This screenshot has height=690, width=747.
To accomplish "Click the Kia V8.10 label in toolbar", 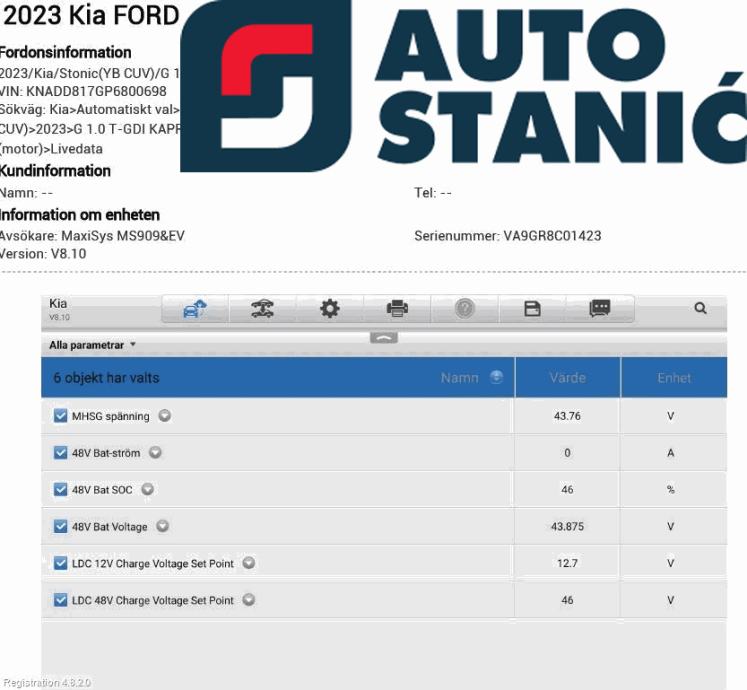I will click(59, 309).
